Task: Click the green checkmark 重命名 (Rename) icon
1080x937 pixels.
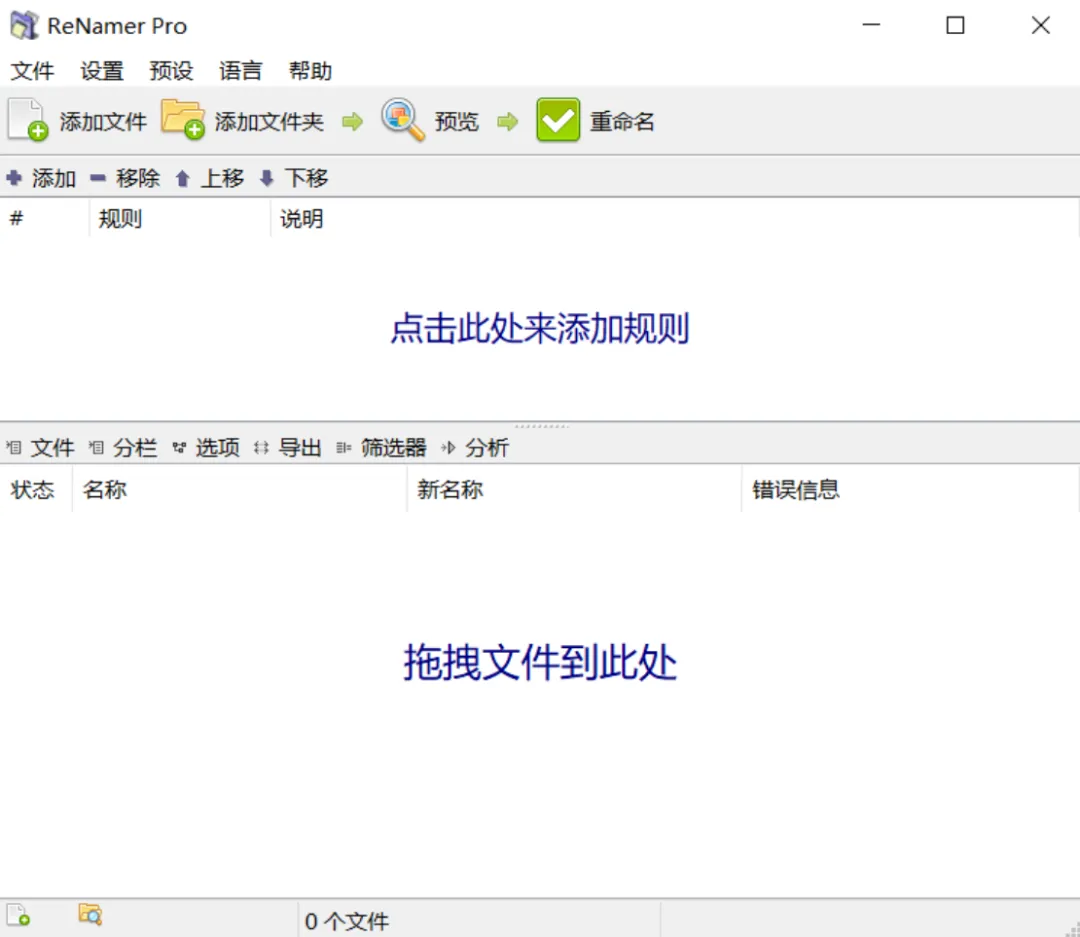Action: click(558, 121)
